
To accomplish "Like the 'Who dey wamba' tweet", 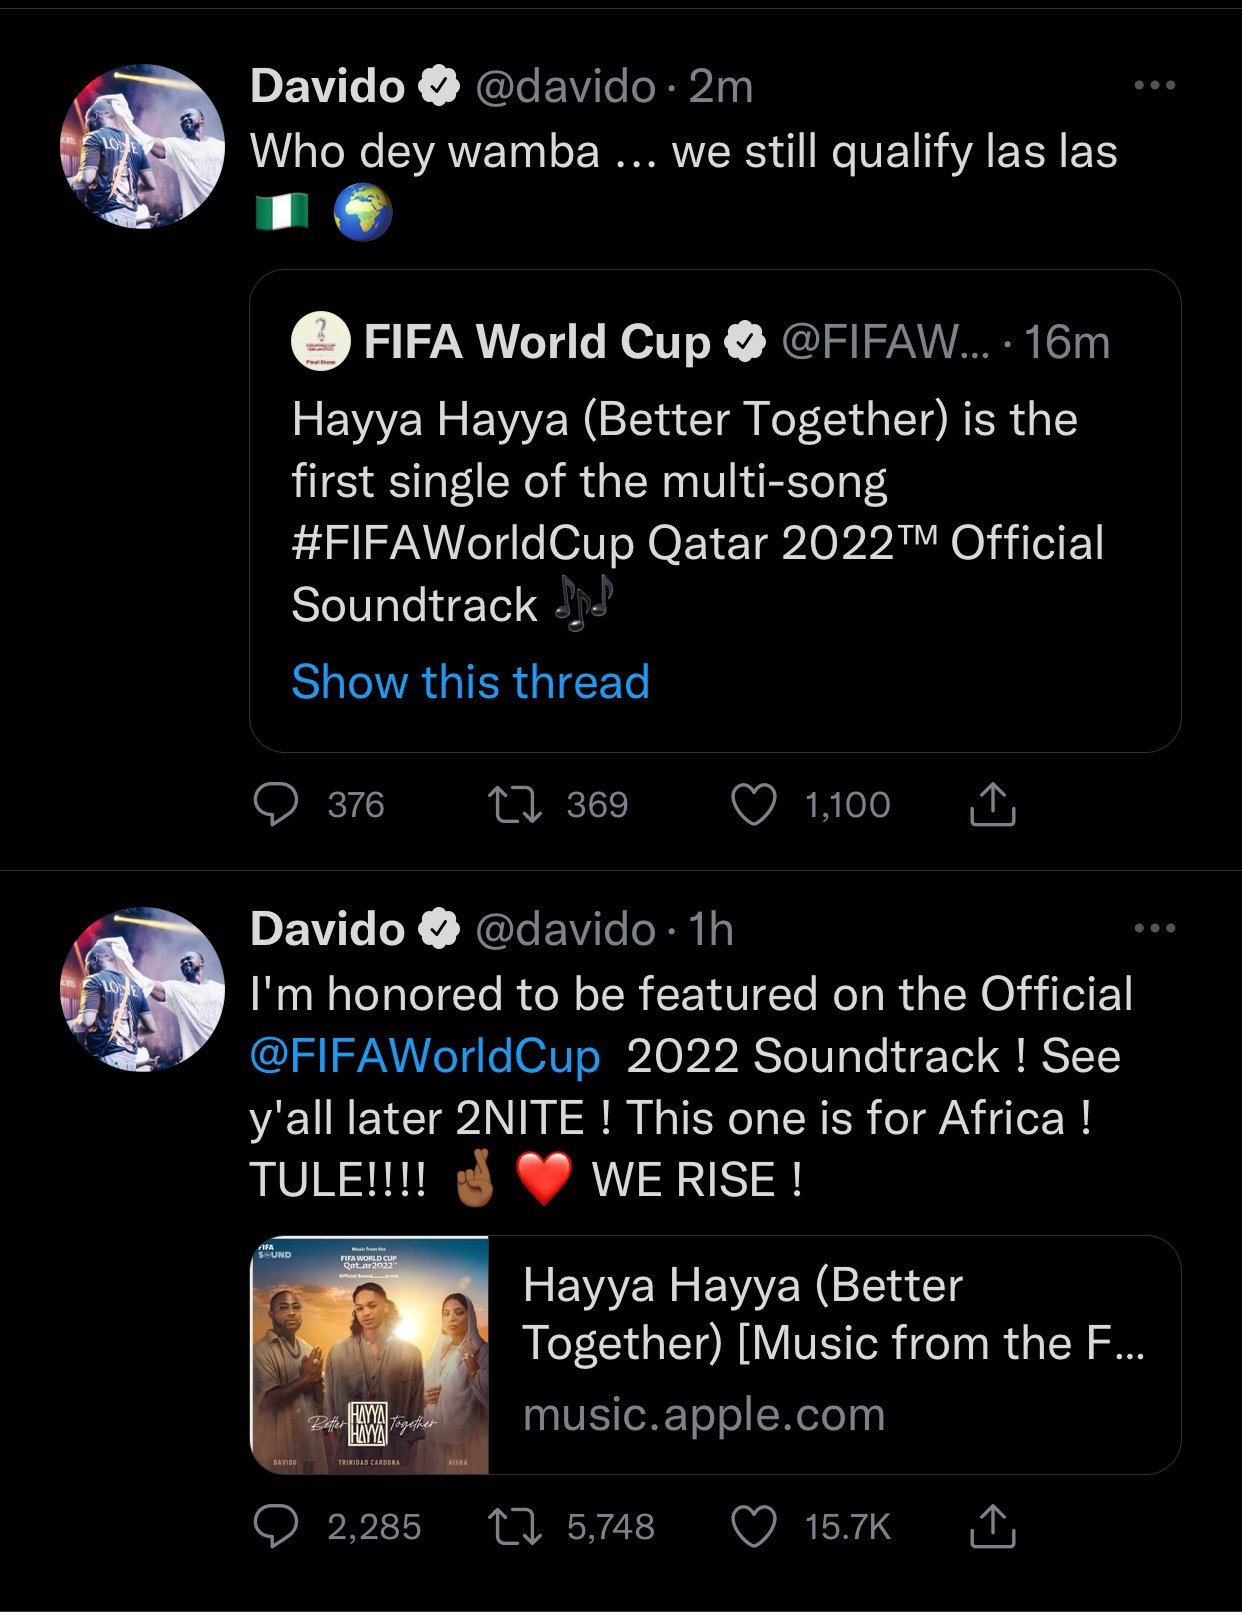I will tap(753, 805).
